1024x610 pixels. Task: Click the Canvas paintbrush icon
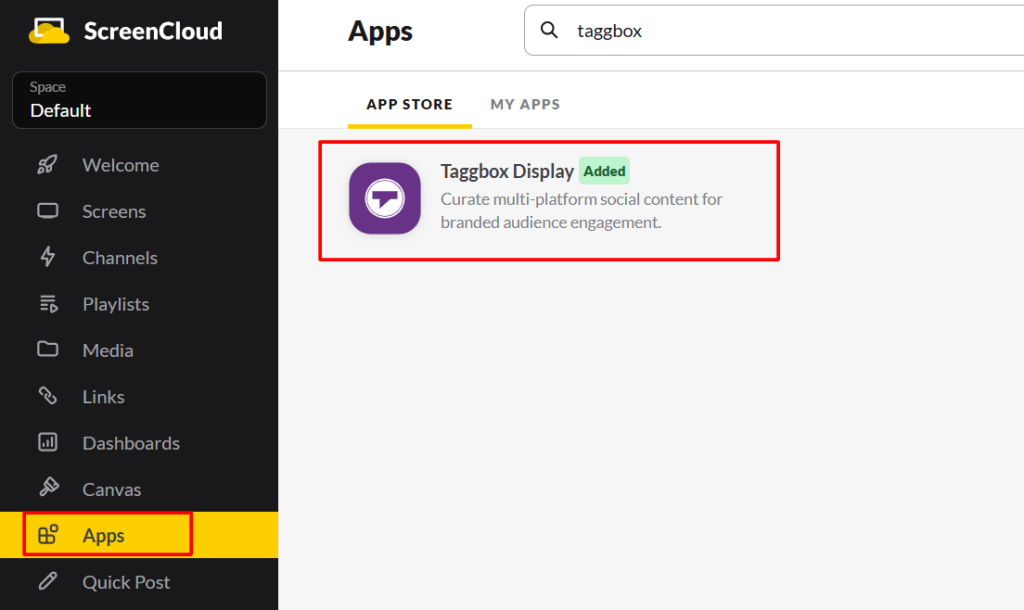[47, 489]
